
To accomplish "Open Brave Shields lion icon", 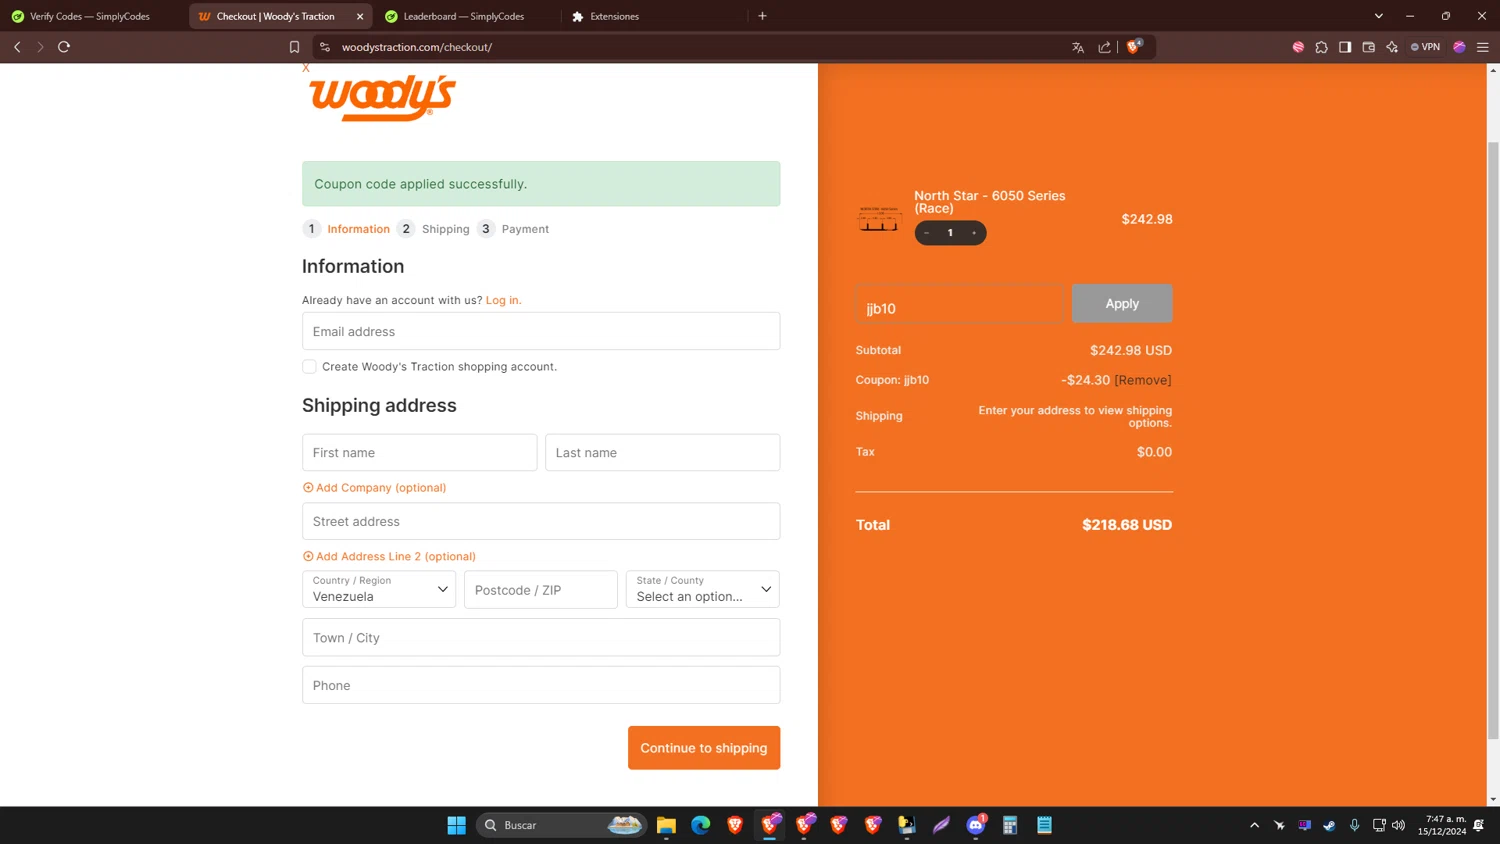I will (x=1134, y=46).
